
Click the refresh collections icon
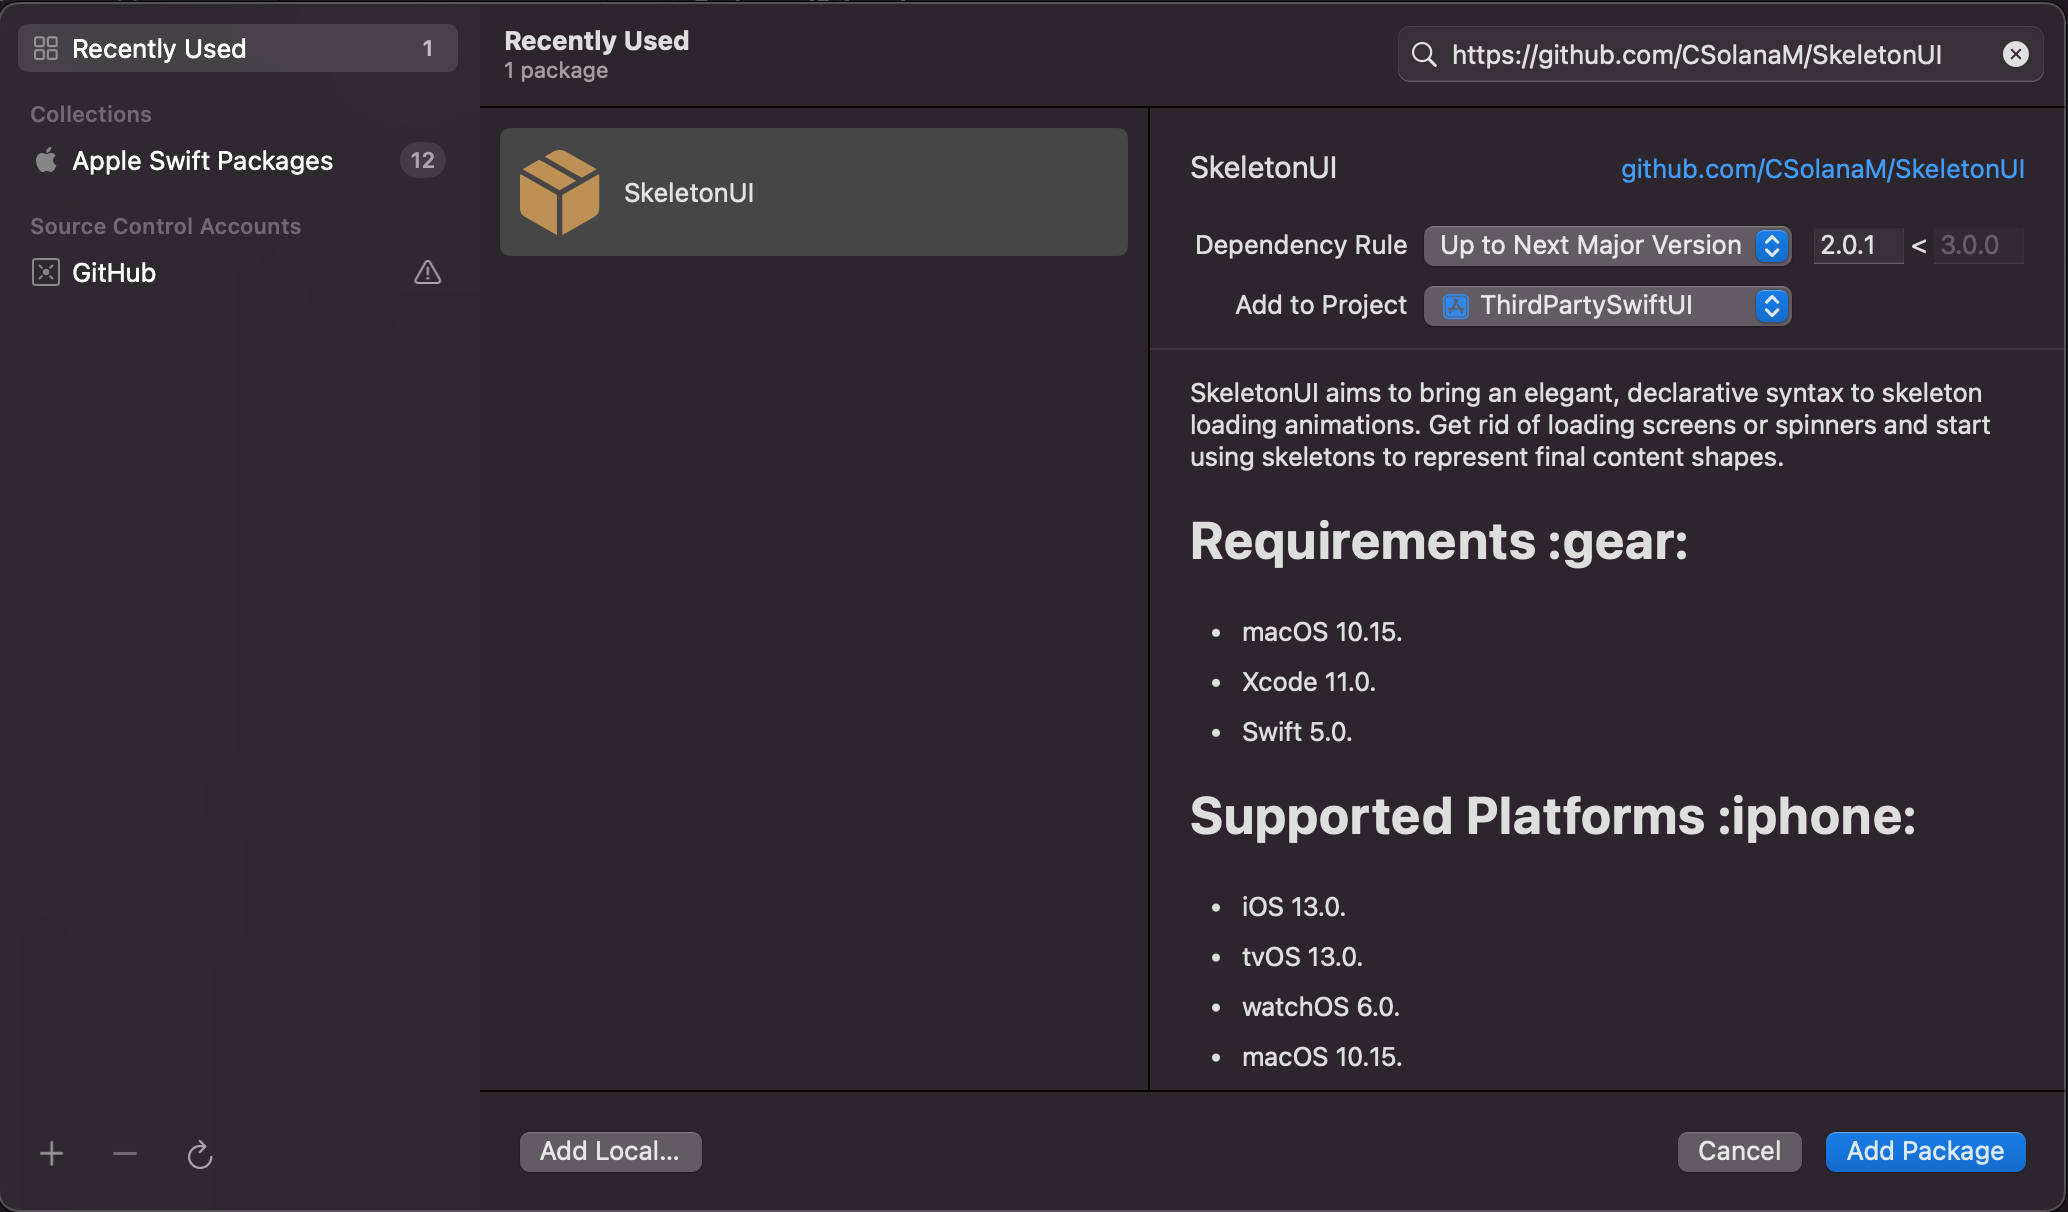(x=200, y=1155)
